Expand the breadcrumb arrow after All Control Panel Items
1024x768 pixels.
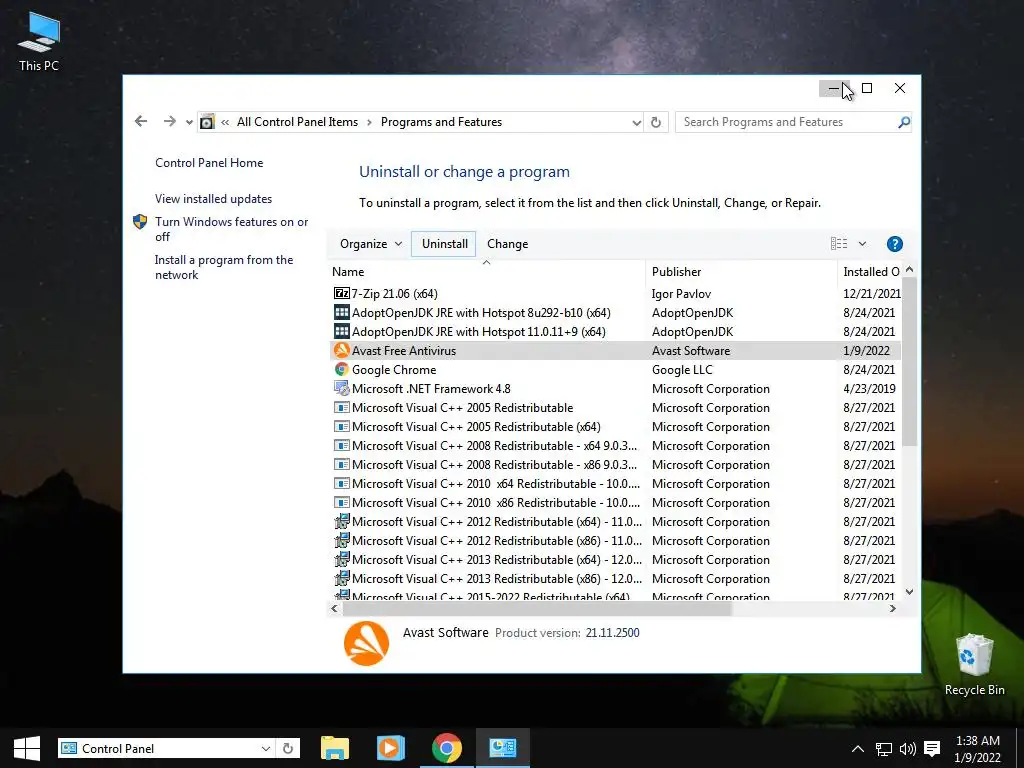[369, 122]
